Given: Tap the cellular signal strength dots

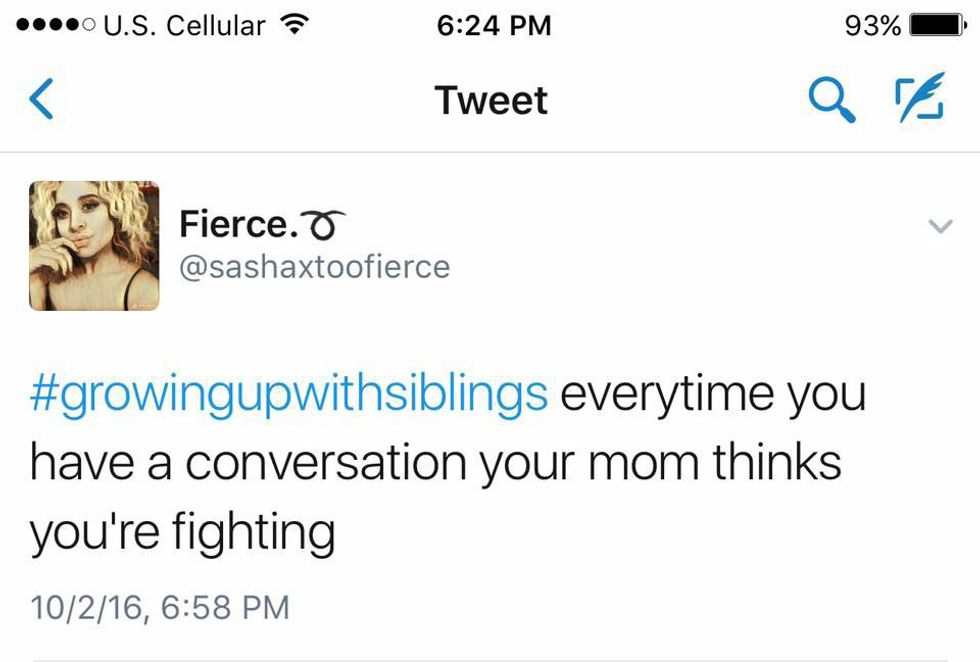Looking at the screenshot, I should click(x=49, y=25).
